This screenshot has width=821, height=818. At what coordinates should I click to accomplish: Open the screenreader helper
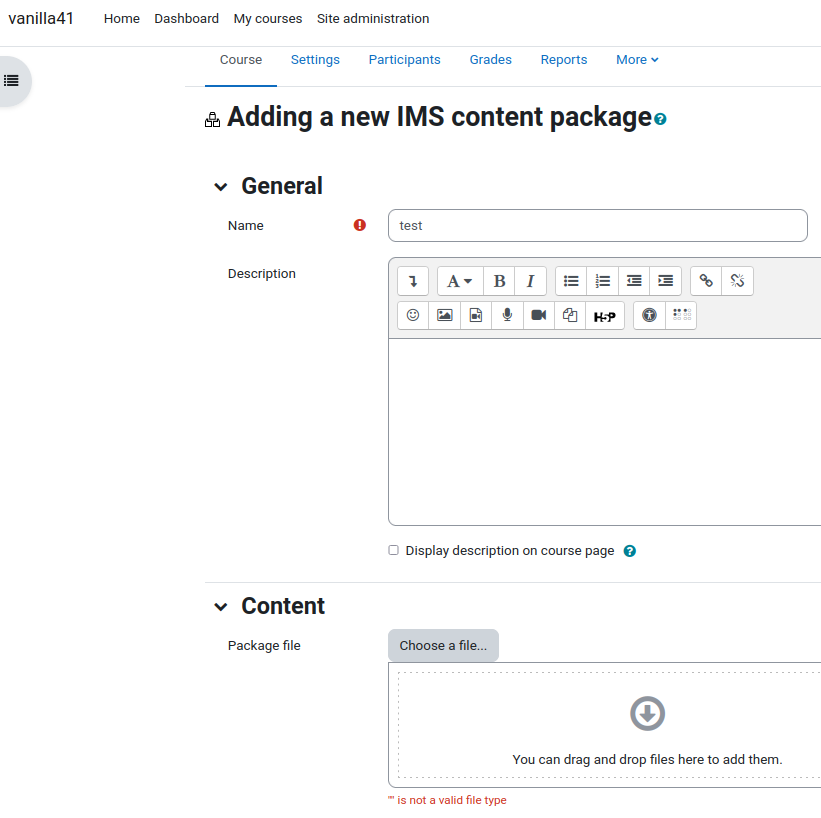pyautogui.click(x=681, y=315)
